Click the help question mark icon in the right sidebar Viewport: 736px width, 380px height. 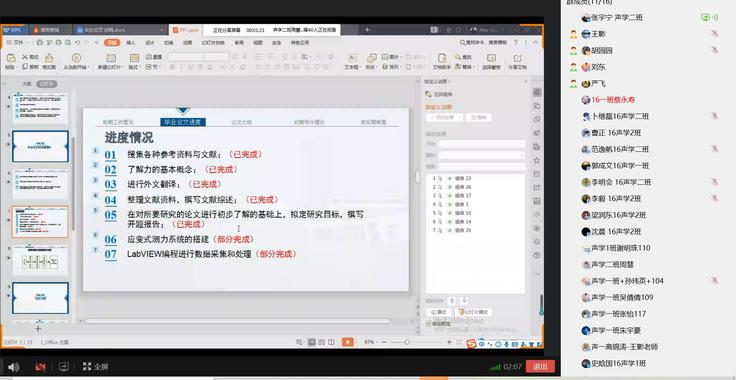point(537,256)
